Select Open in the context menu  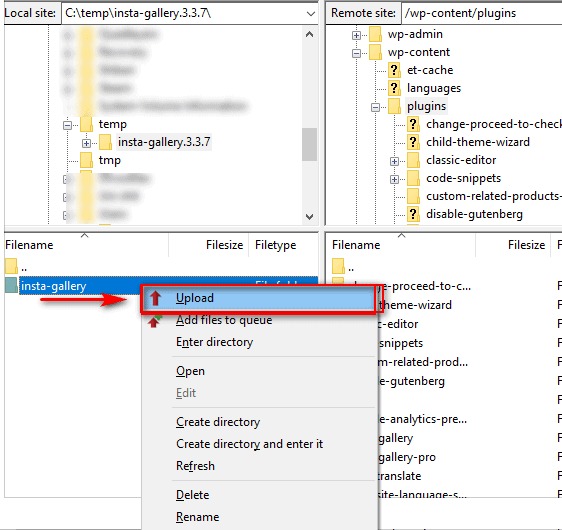click(x=259, y=371)
